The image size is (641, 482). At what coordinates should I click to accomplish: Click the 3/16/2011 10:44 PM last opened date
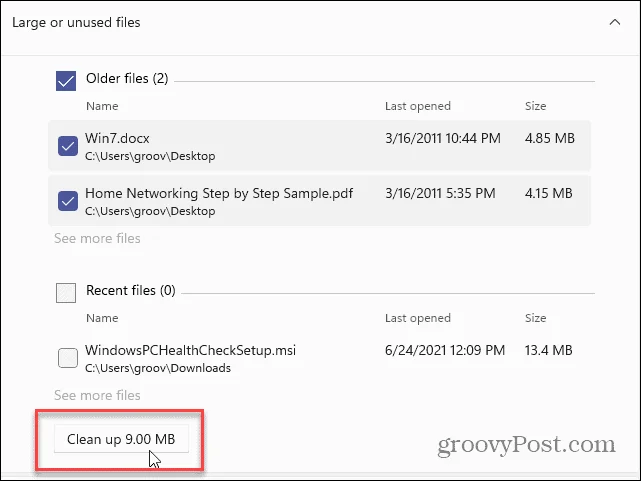pos(443,138)
